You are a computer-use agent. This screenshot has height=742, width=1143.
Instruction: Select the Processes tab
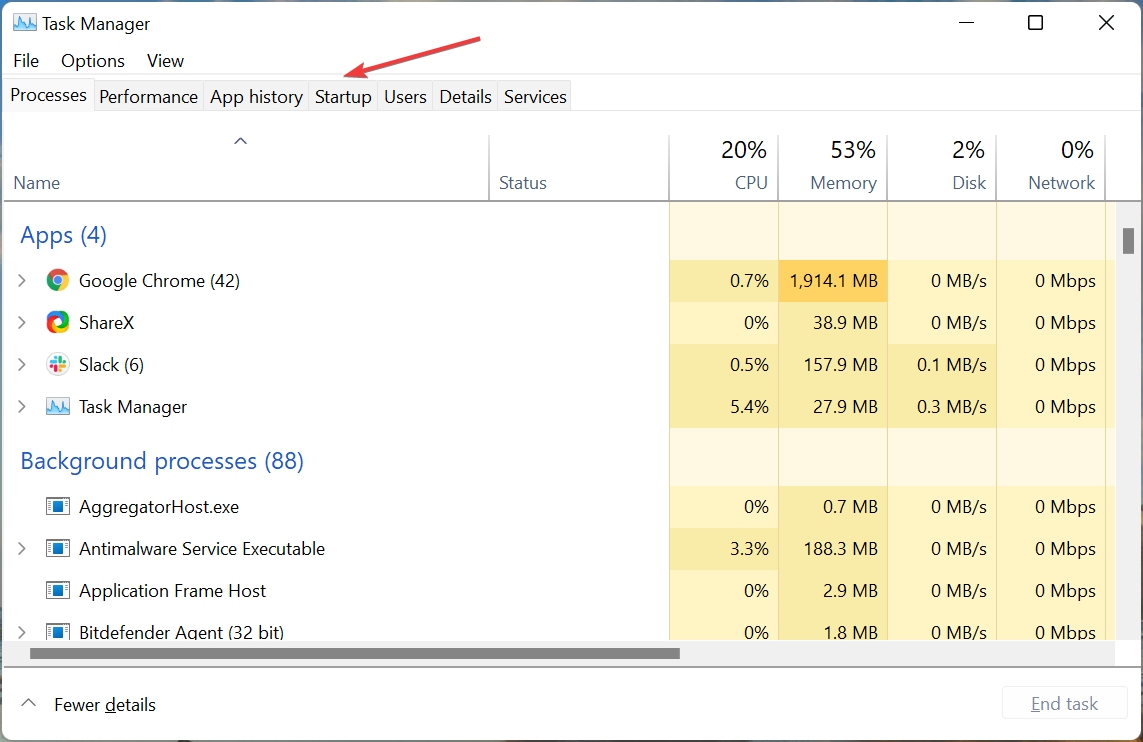(49, 95)
